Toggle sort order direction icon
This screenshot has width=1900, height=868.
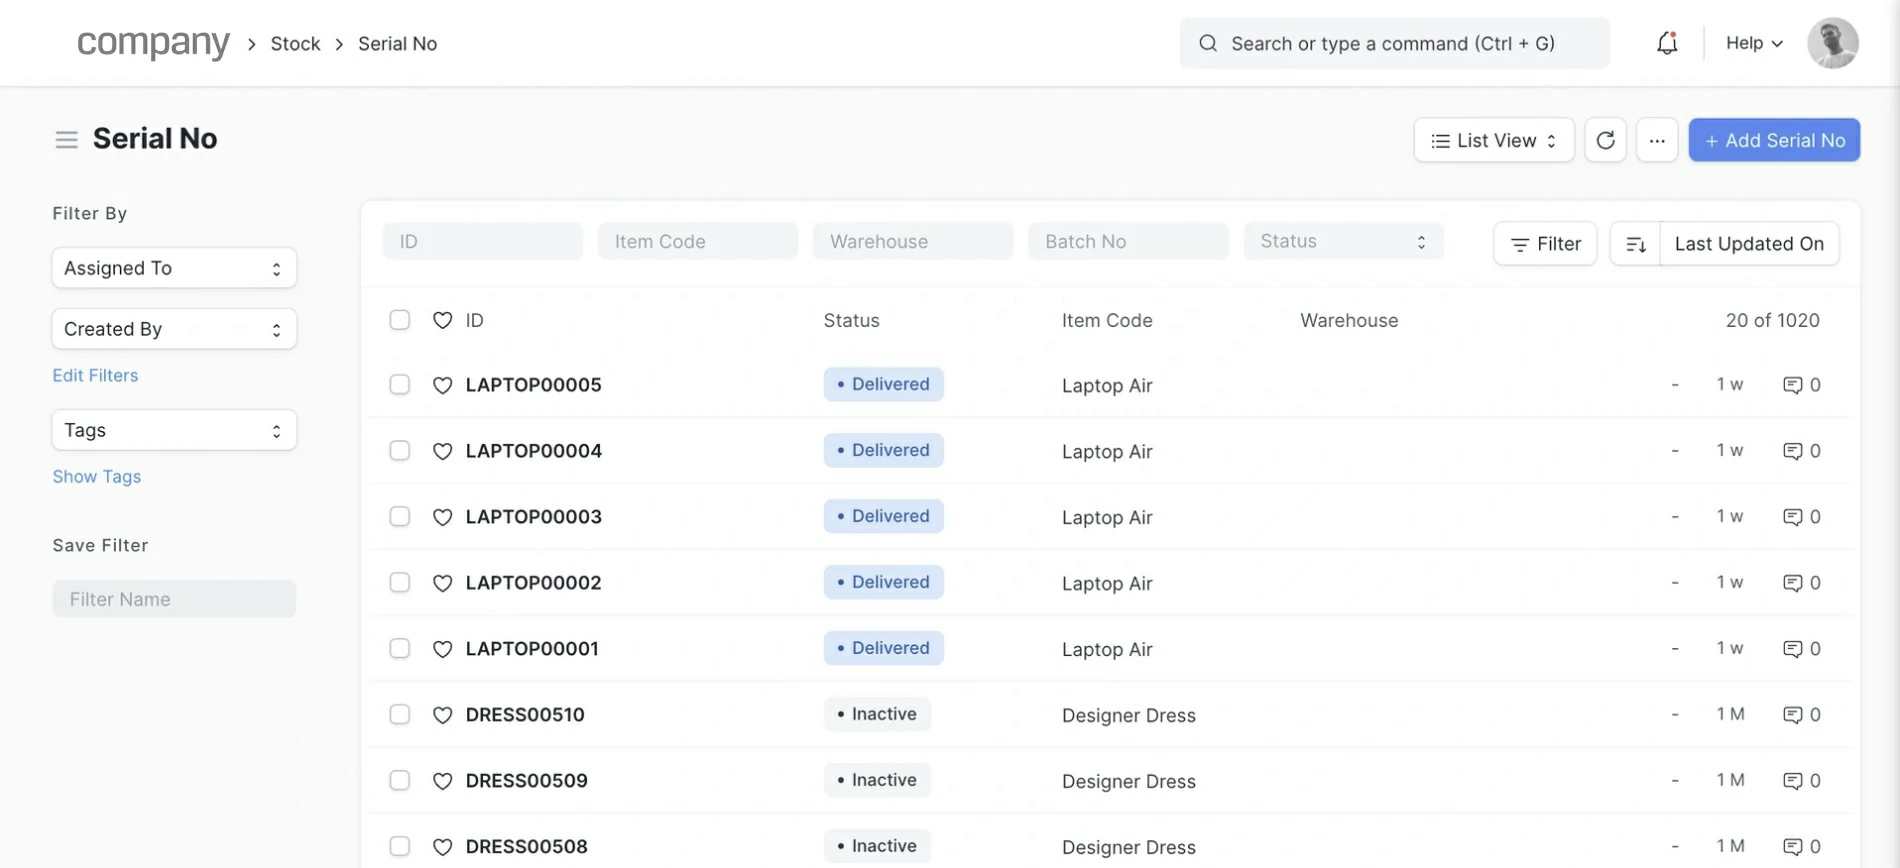coord(1635,244)
